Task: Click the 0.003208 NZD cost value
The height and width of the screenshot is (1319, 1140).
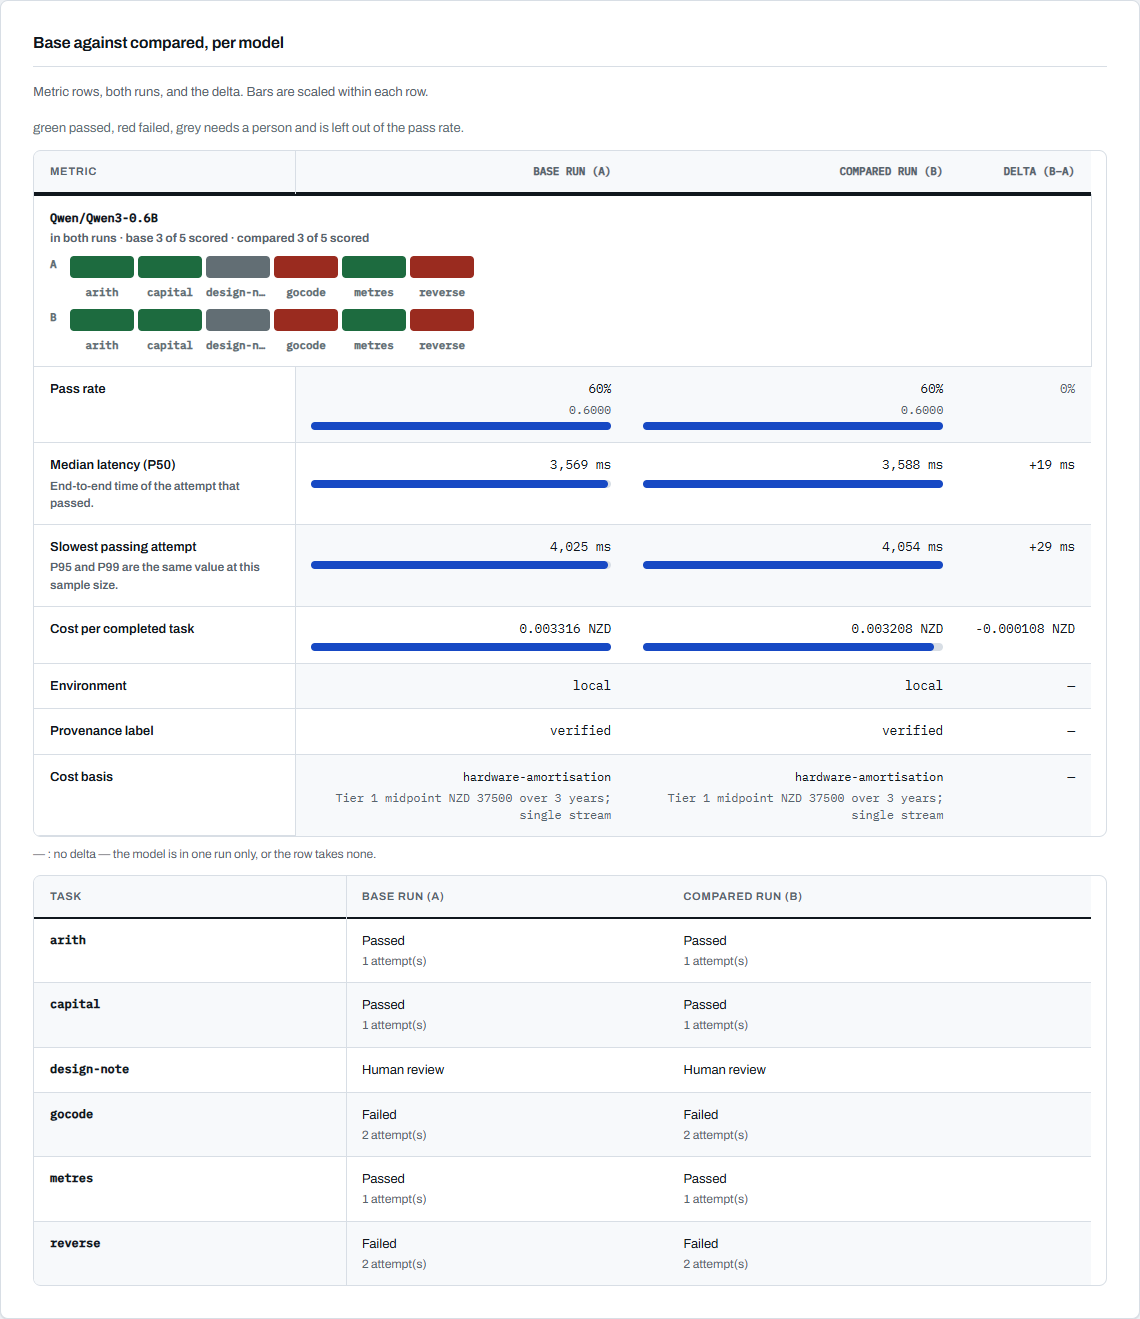Action: [897, 629]
